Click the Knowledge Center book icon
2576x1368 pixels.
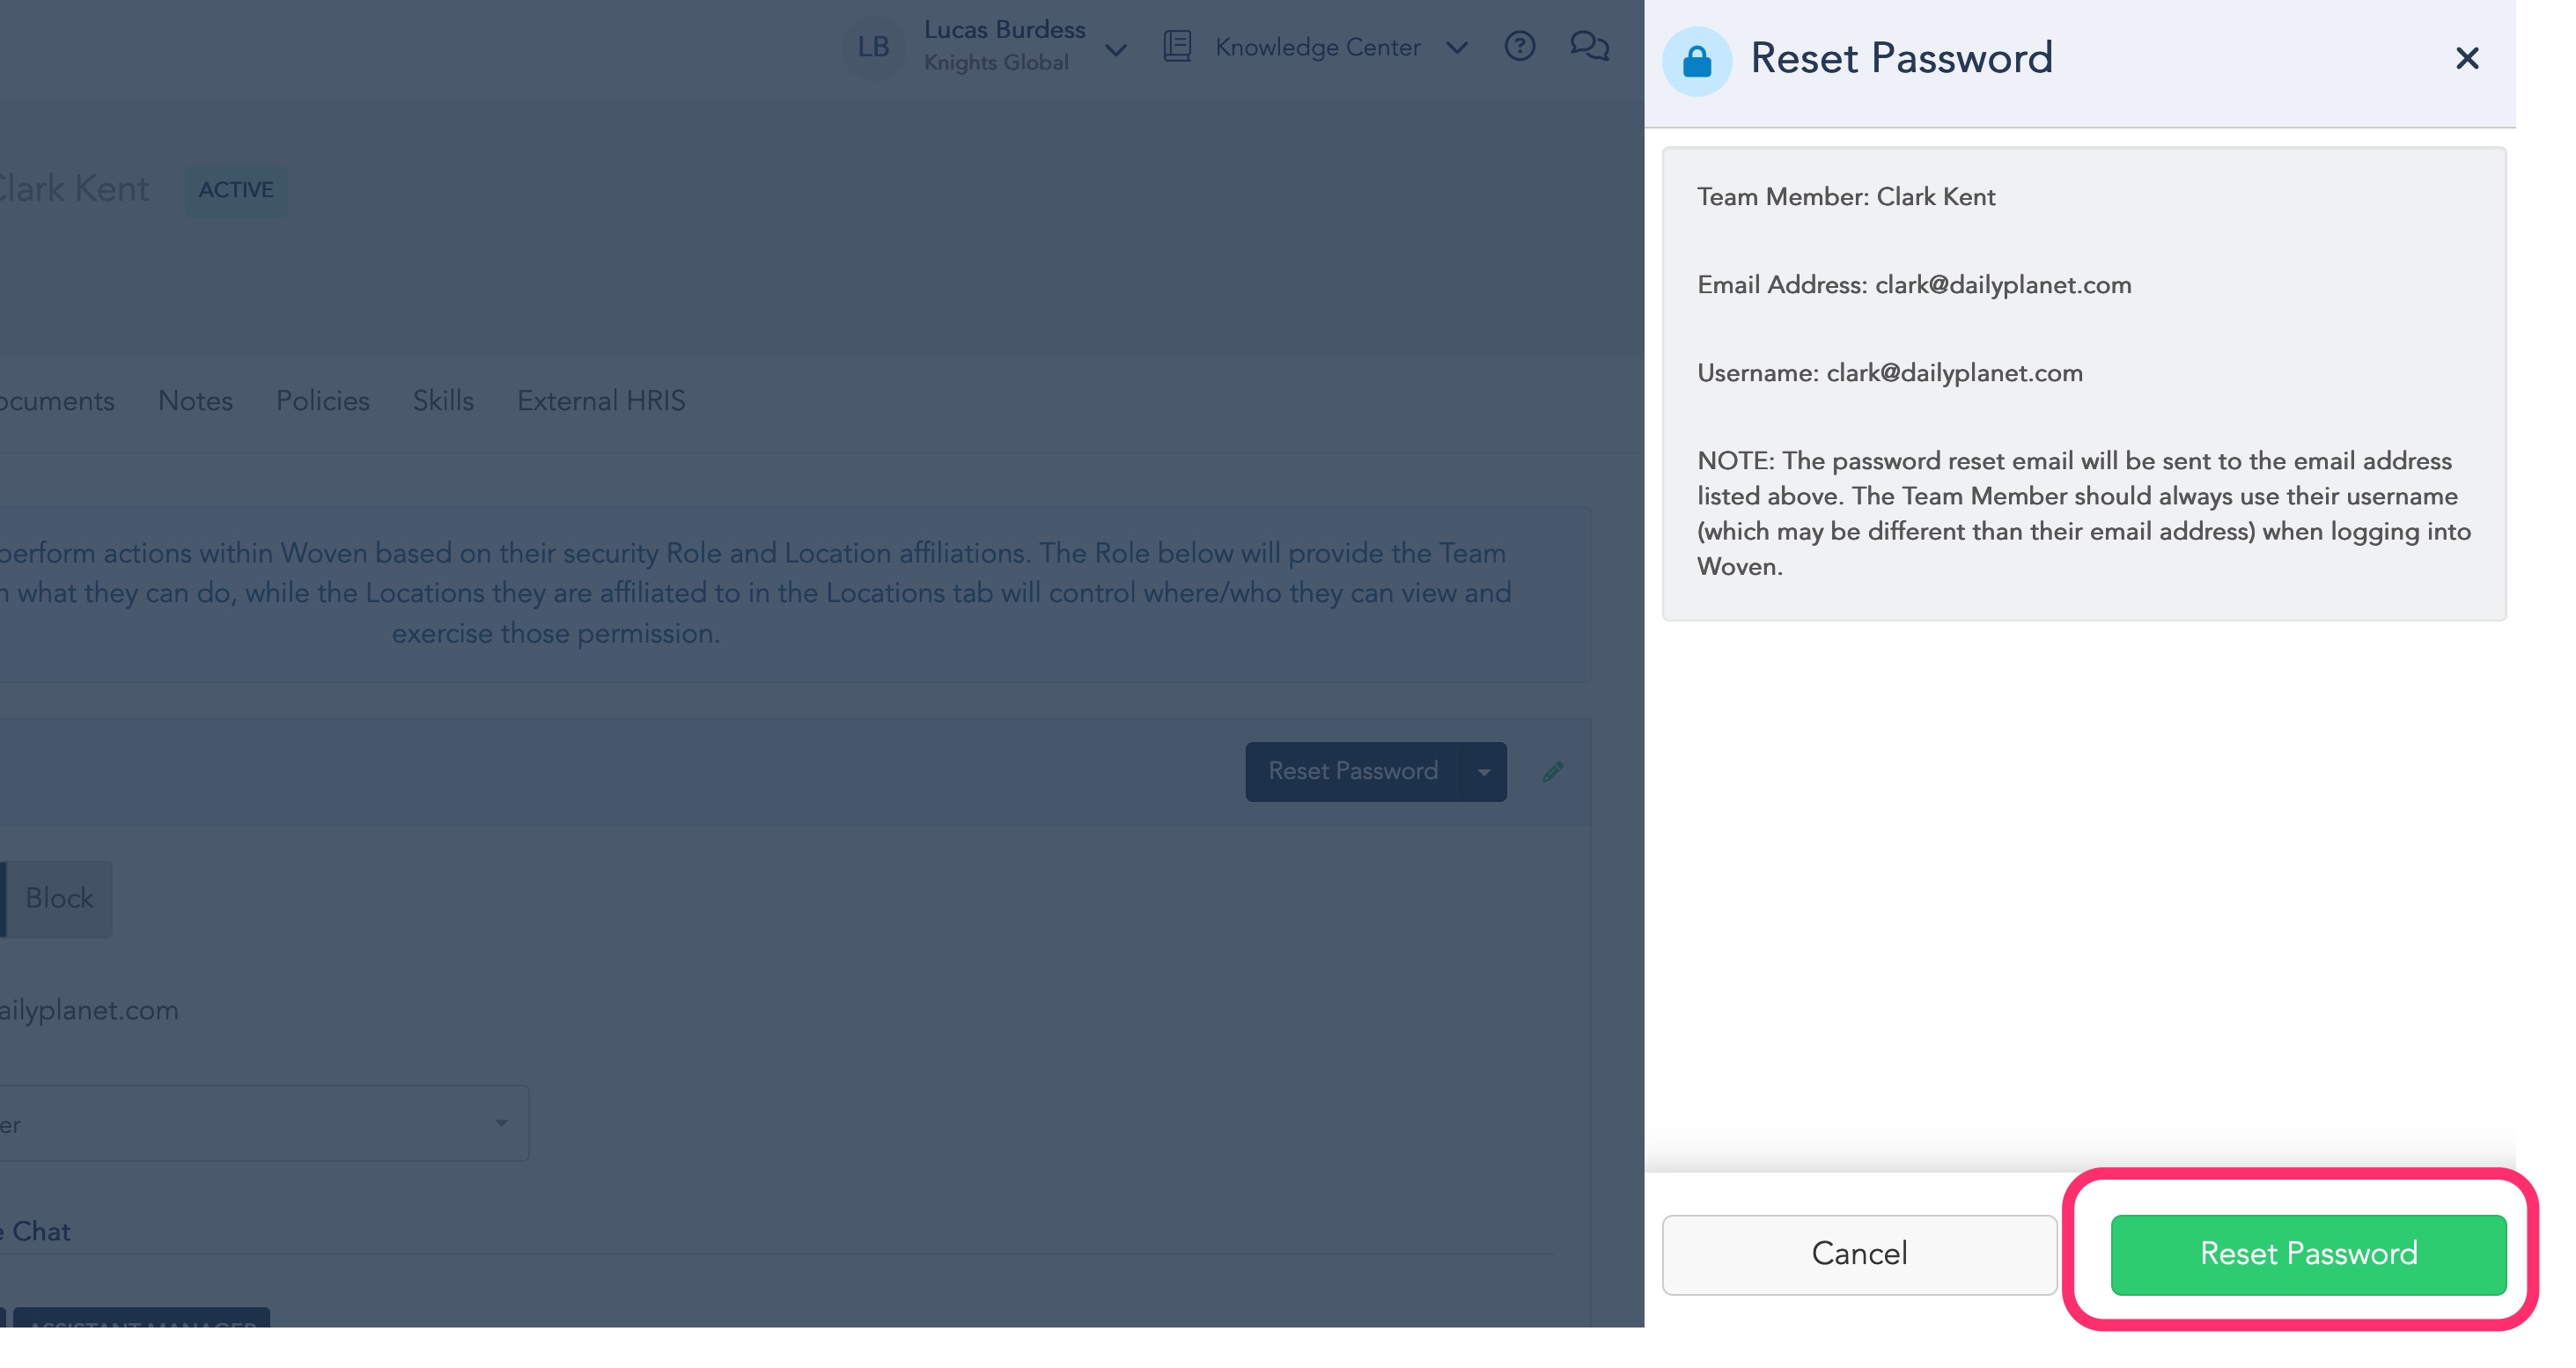(x=1177, y=46)
